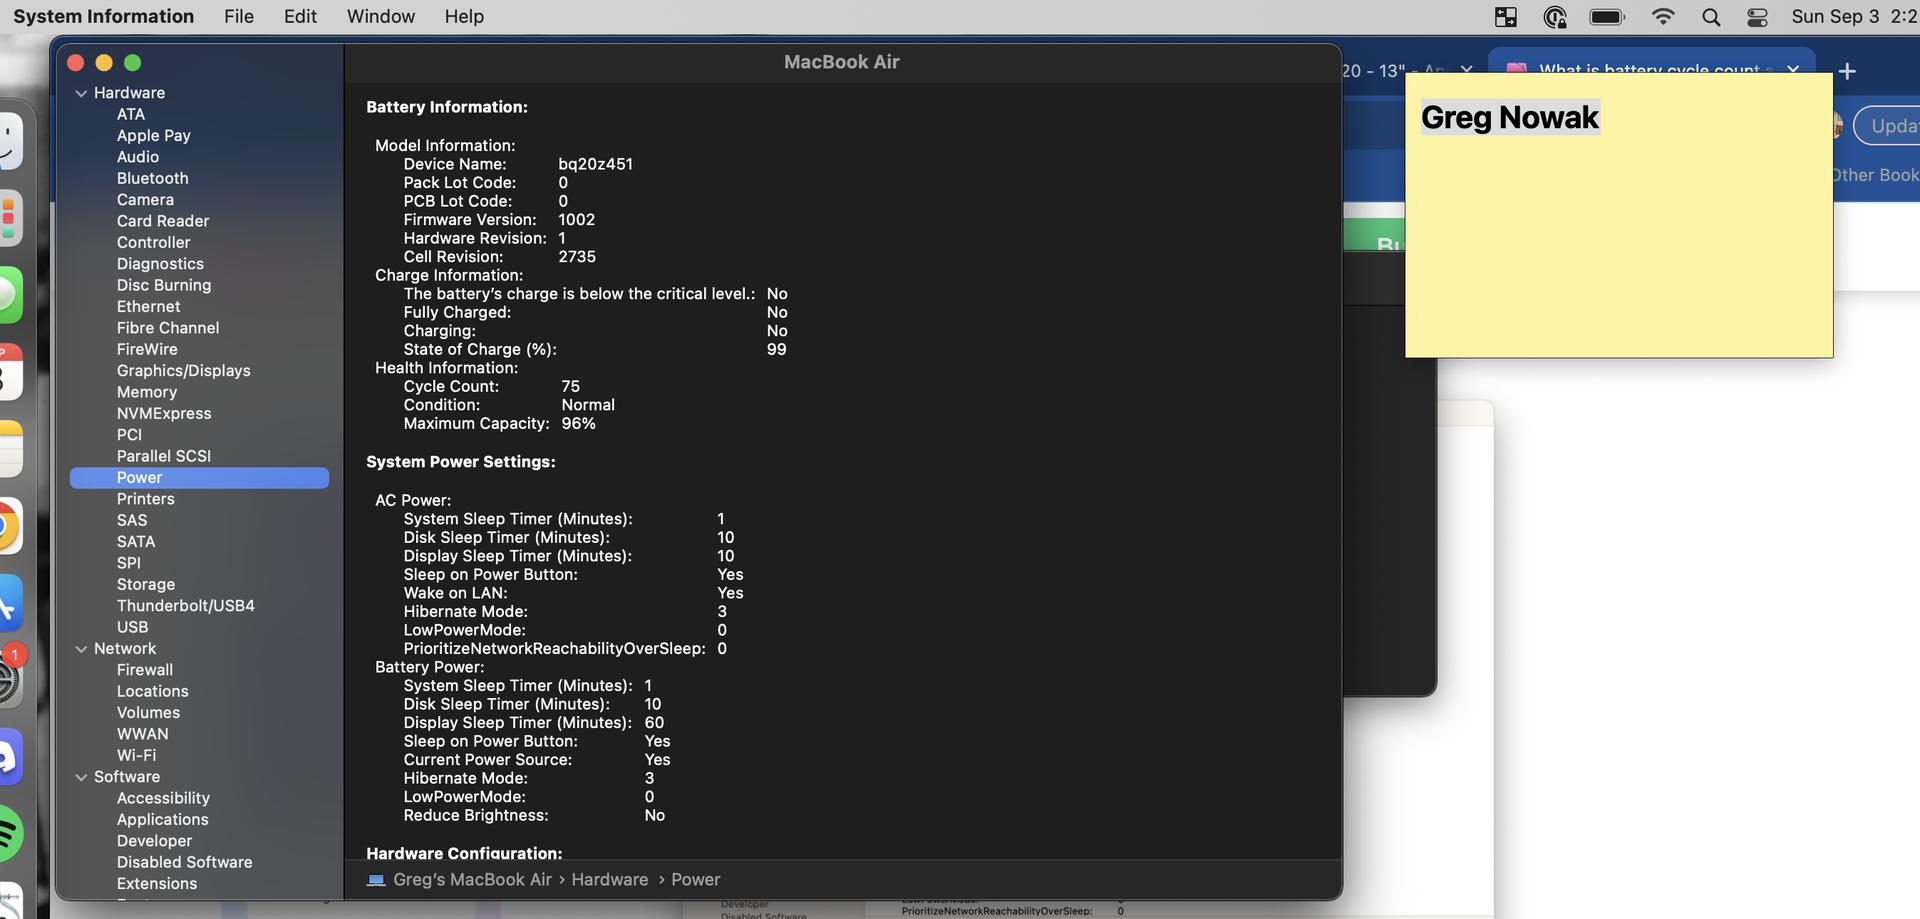The image size is (1920, 919).
Task: Select Bluetooth in the sidebar
Action: (152, 178)
